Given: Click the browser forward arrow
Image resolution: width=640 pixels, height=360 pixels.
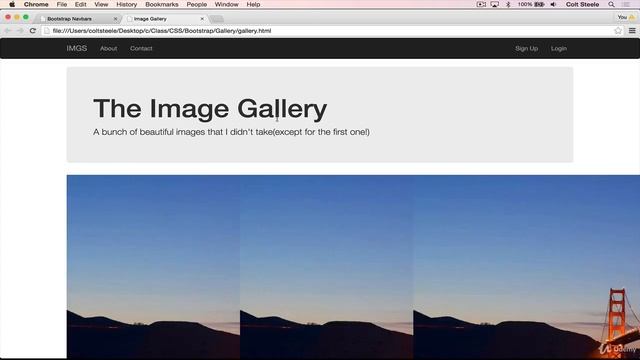Looking at the screenshot, I should [x=20, y=31].
